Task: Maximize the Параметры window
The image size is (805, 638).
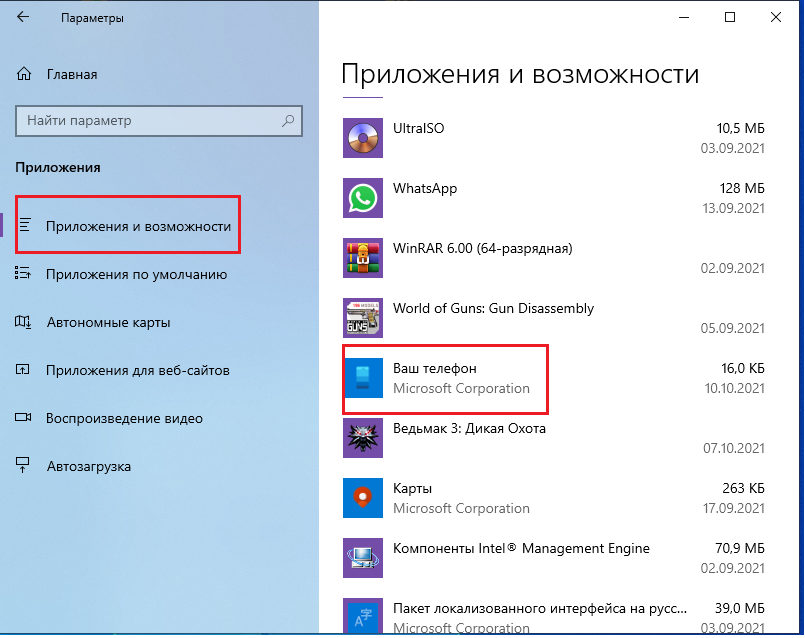Action: coord(730,17)
